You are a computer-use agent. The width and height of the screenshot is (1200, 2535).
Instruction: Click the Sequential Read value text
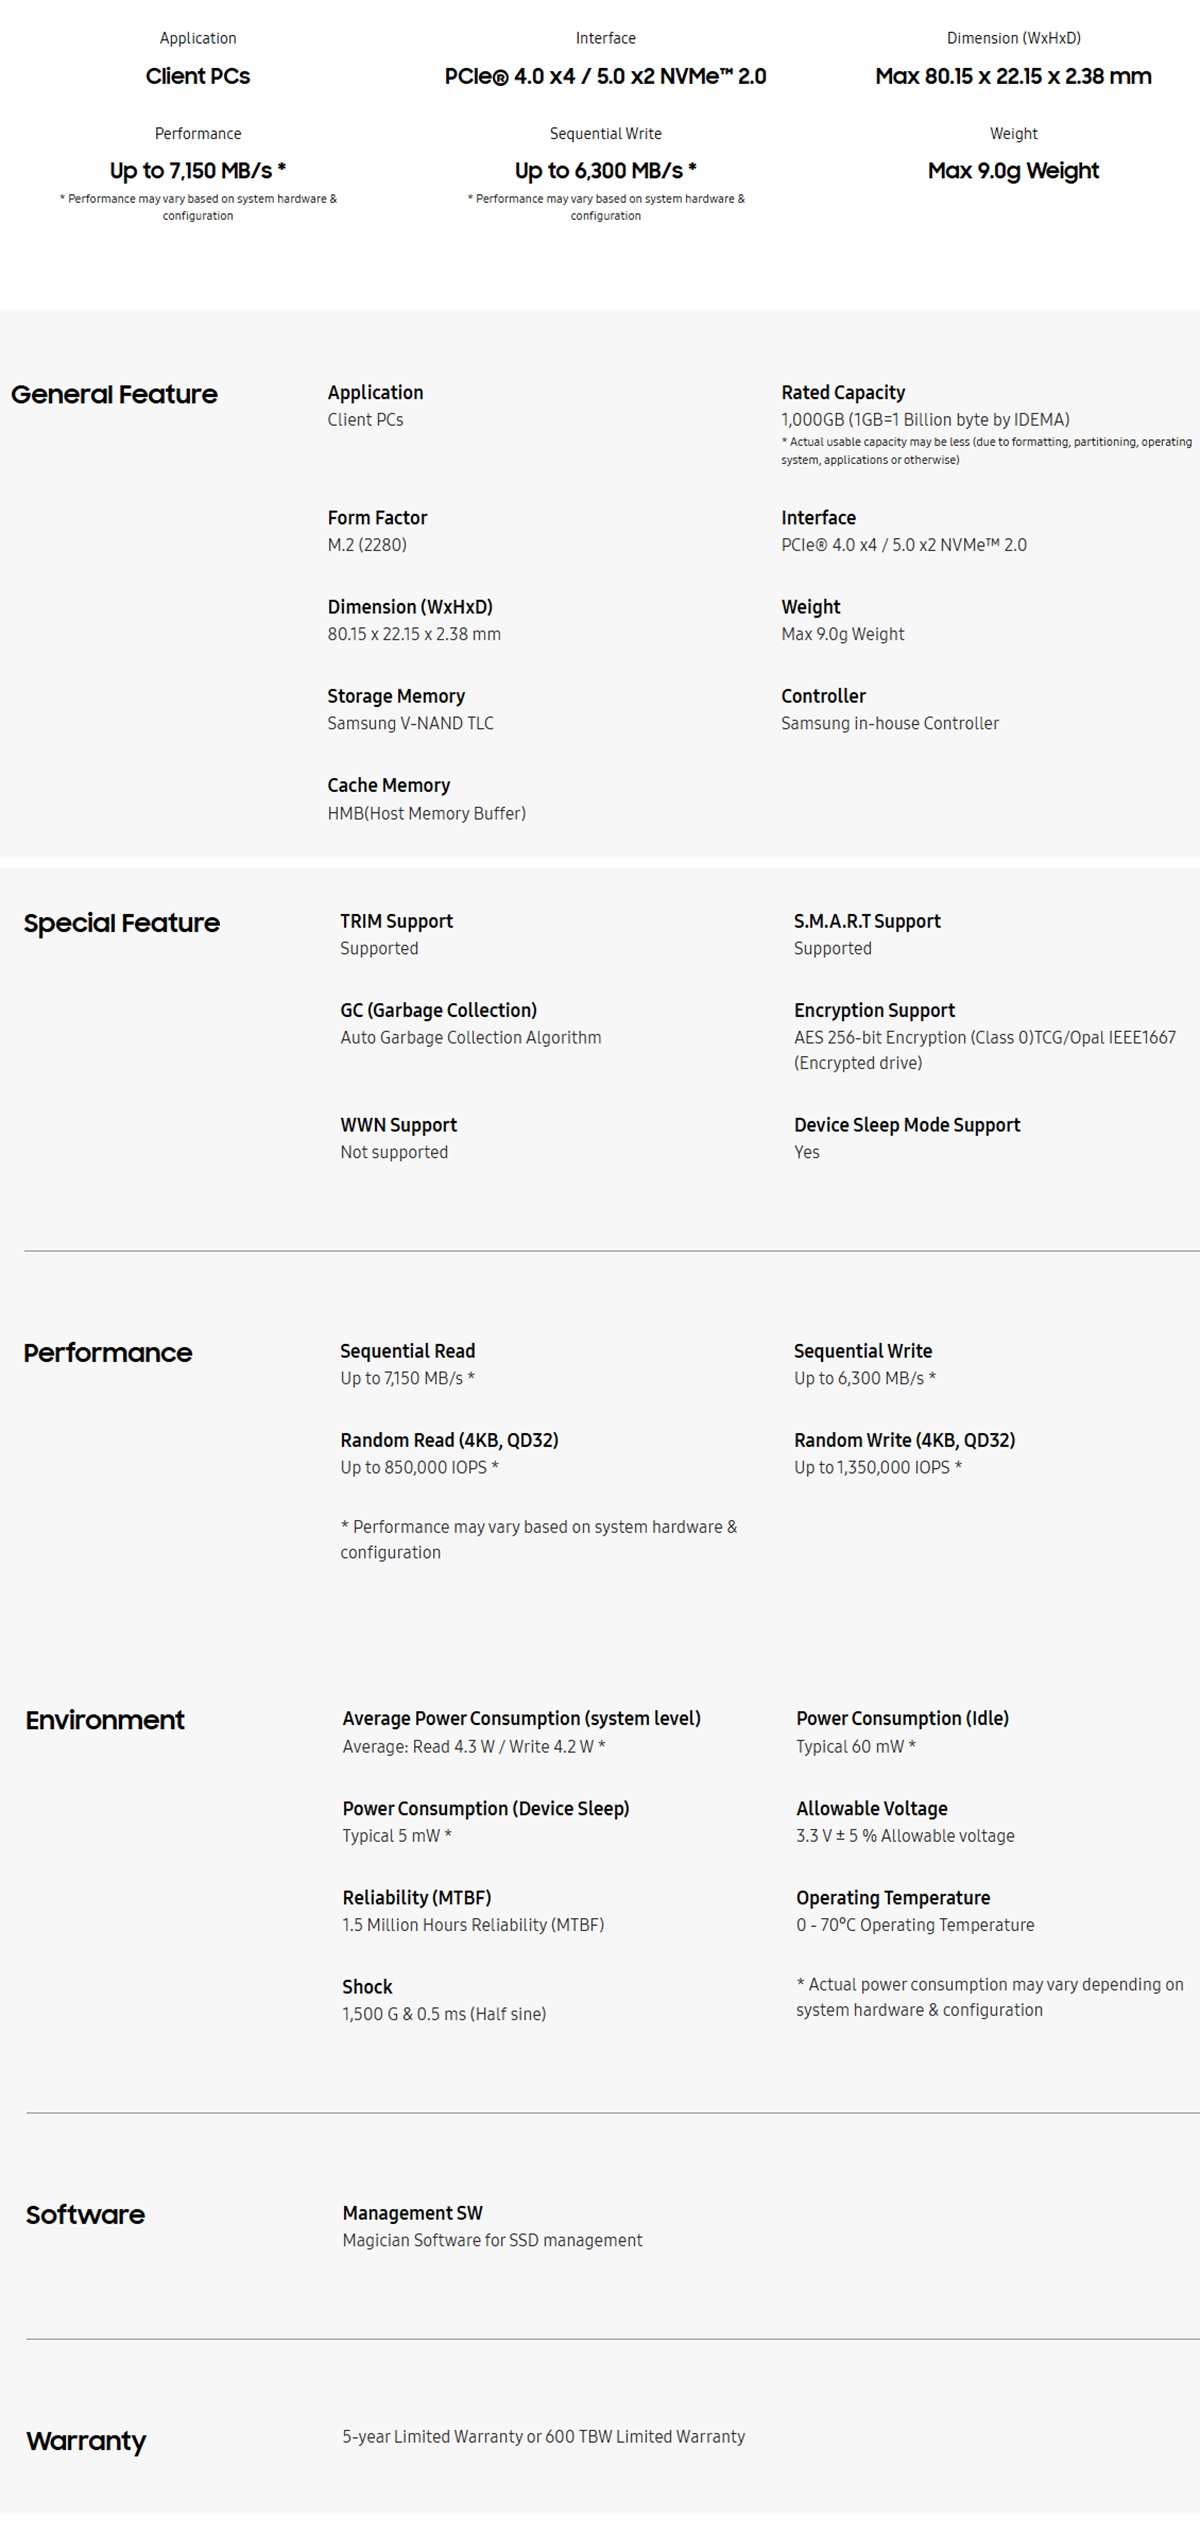[x=407, y=1378]
